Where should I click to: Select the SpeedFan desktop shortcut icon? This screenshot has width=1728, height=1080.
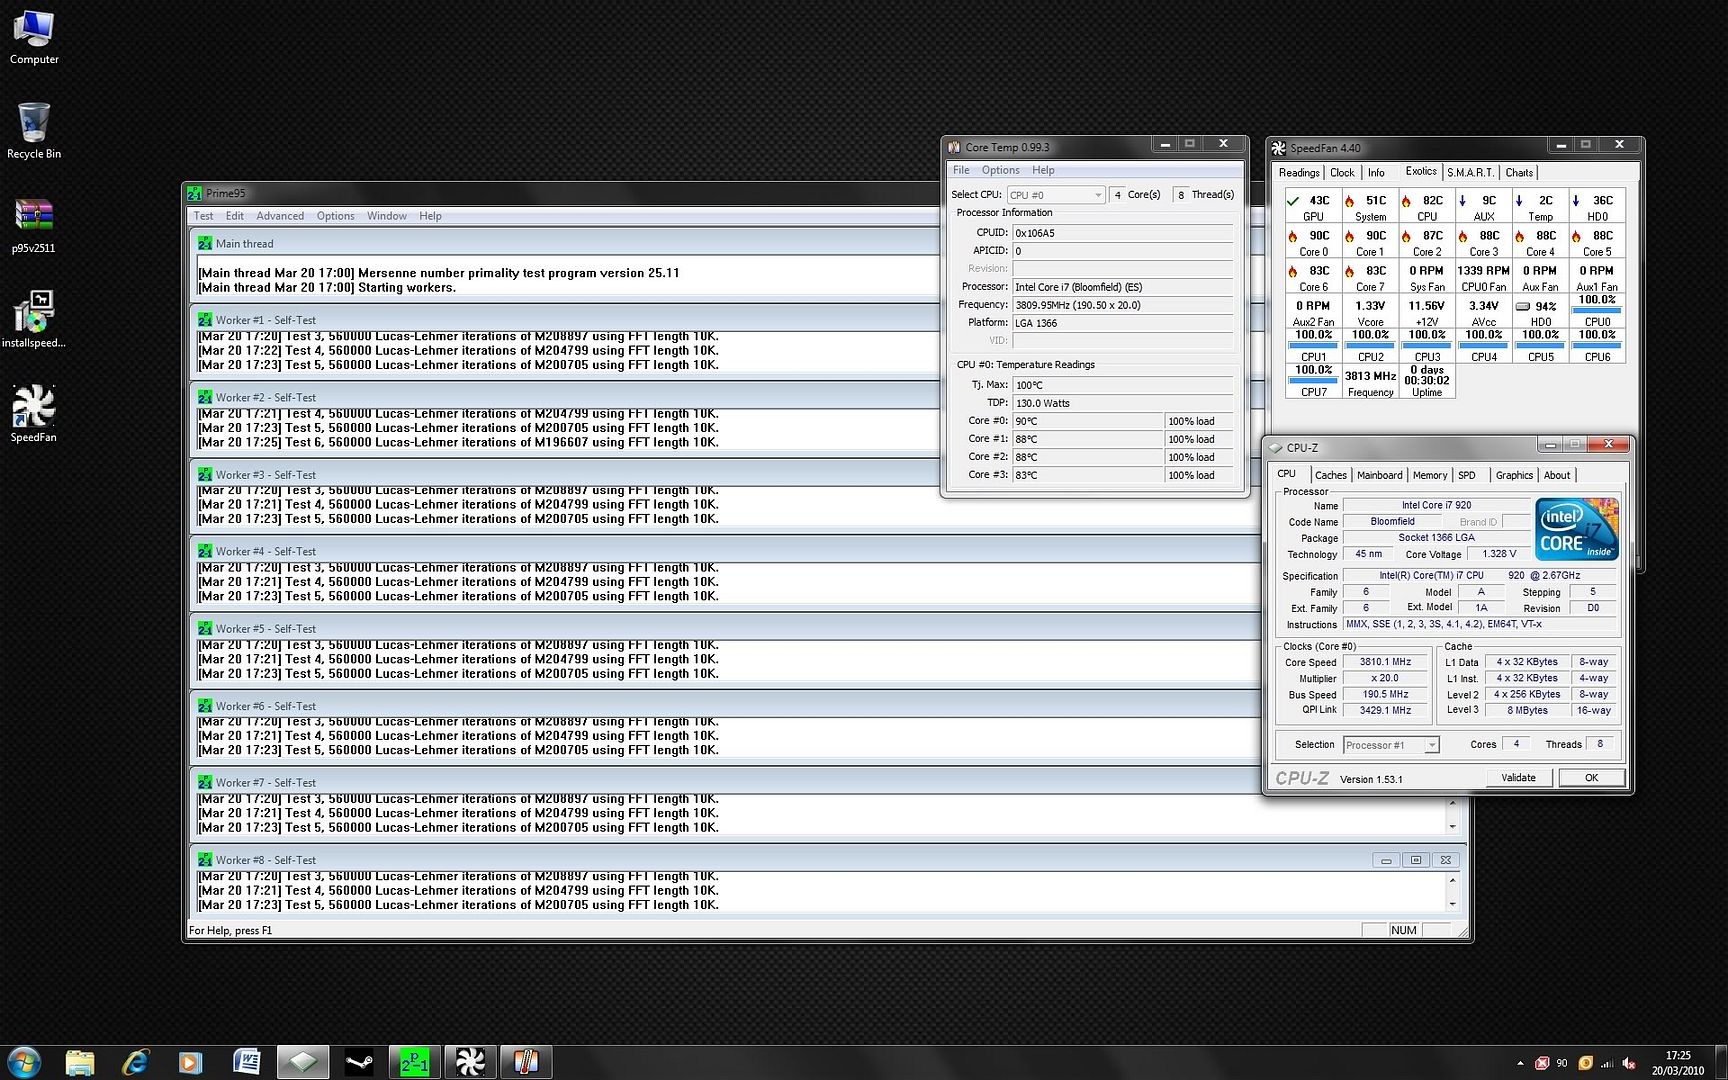(34, 412)
